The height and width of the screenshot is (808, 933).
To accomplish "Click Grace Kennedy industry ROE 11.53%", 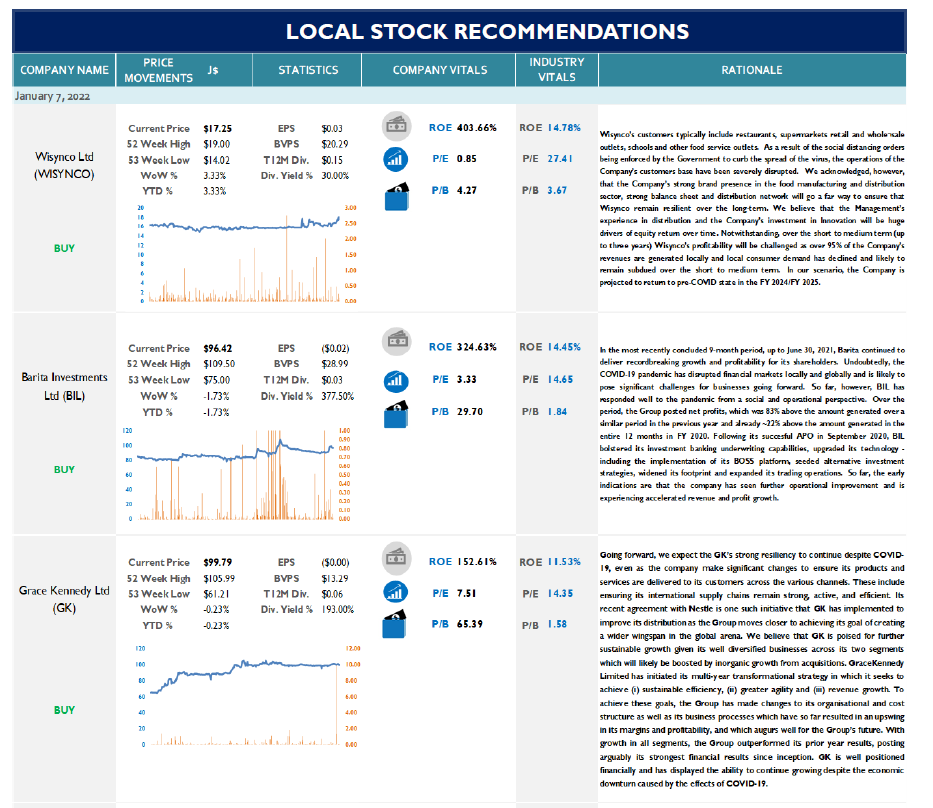I will tap(564, 562).
